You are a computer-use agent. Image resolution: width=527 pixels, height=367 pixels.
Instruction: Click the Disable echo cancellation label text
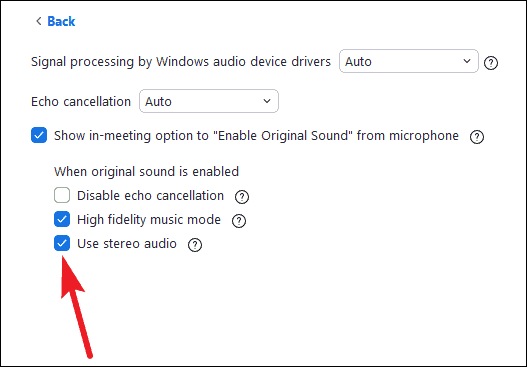[x=151, y=195]
